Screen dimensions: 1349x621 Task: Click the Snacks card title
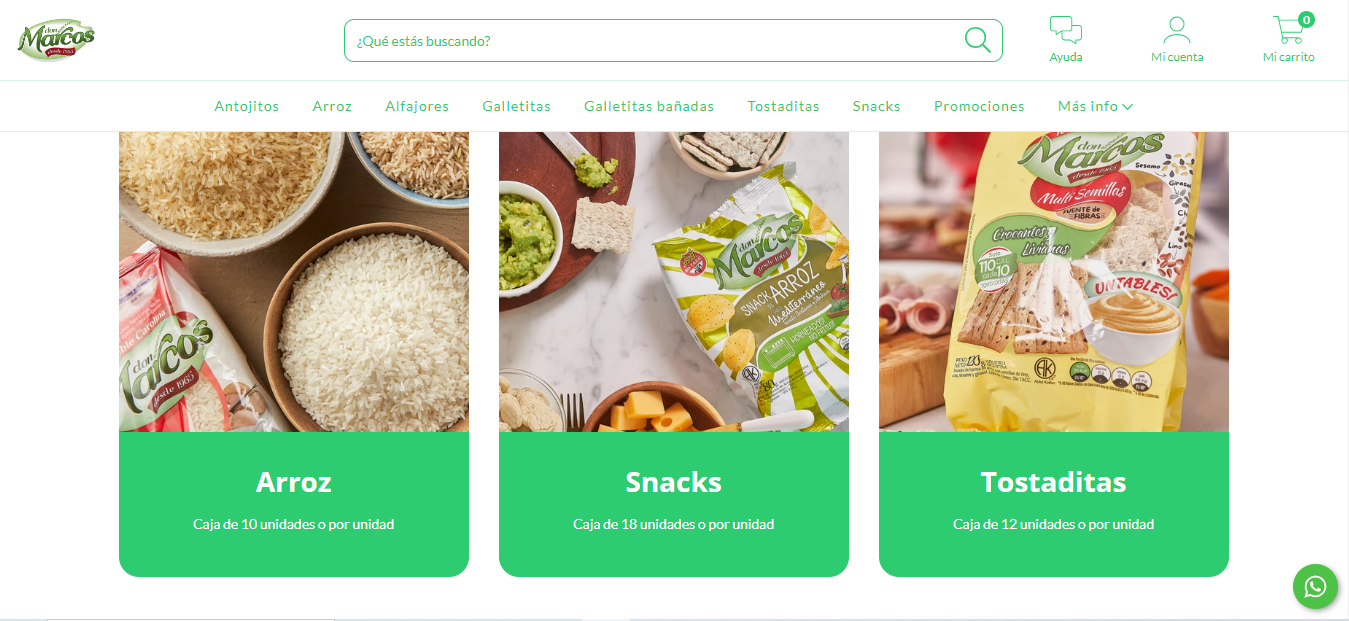pos(674,482)
